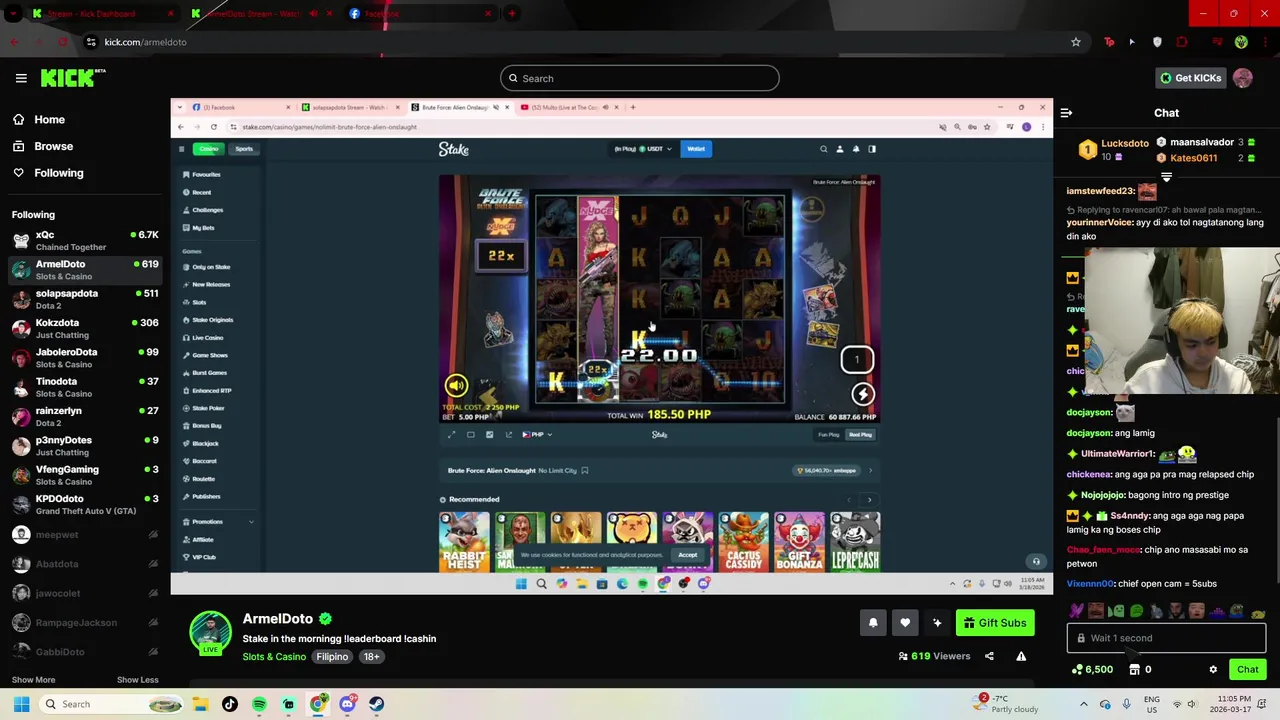
Task: Mute the ArmelDoto Stream tab audio icon
Action: point(313,14)
